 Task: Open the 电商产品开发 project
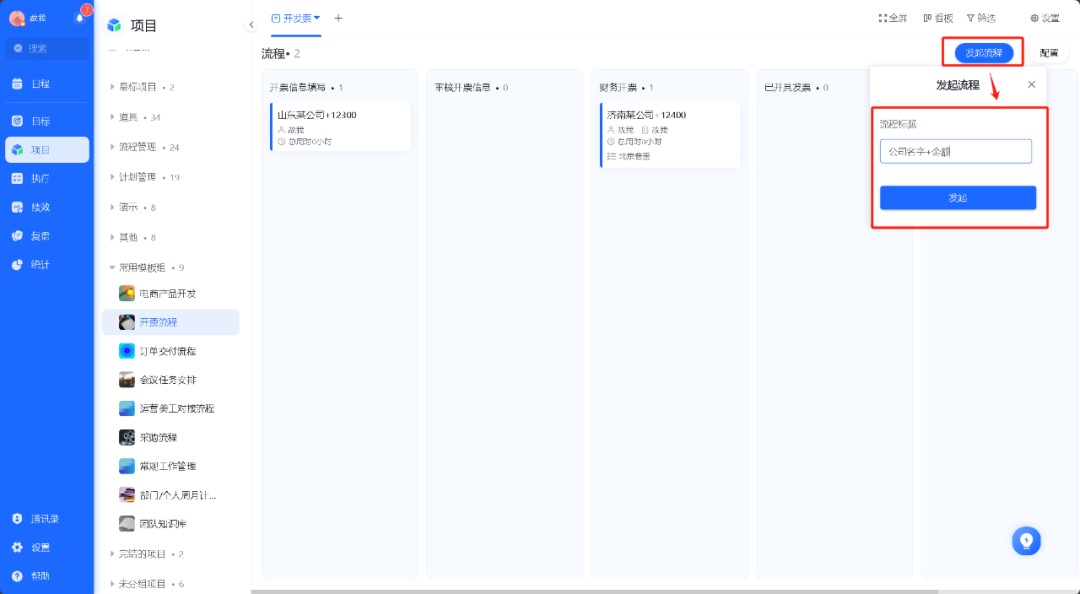point(170,294)
